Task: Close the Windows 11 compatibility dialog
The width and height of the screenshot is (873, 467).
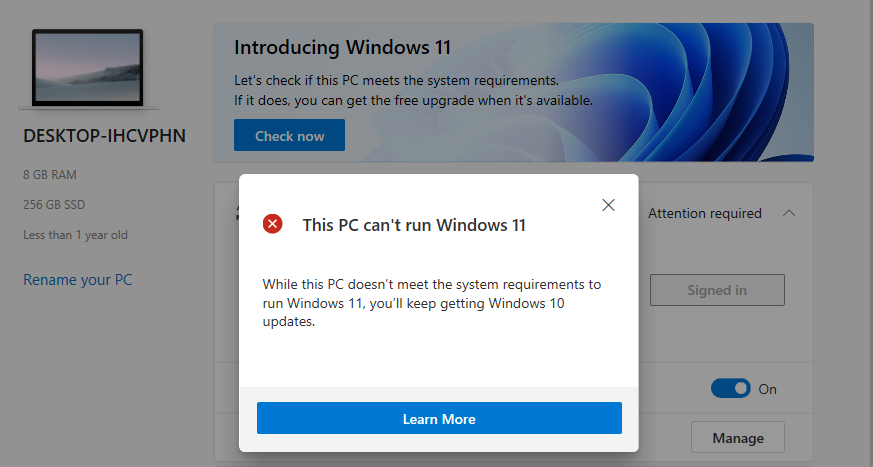Action: (608, 205)
